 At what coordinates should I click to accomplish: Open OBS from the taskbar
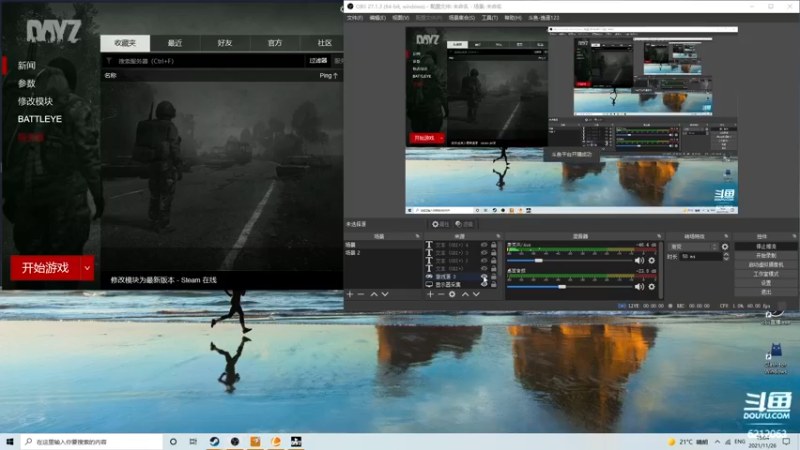pyautogui.click(x=235, y=441)
